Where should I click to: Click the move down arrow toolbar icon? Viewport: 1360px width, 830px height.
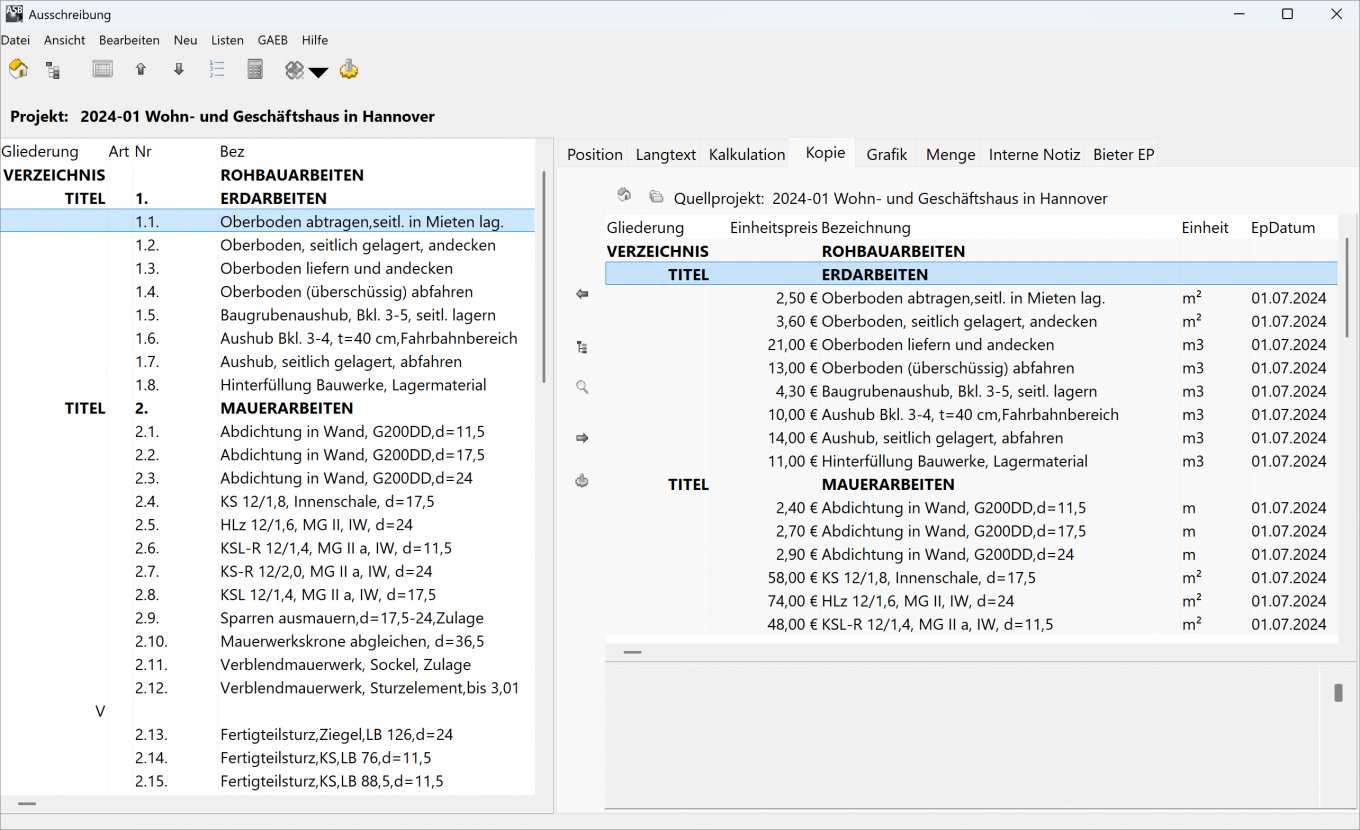pyautogui.click(x=178, y=69)
